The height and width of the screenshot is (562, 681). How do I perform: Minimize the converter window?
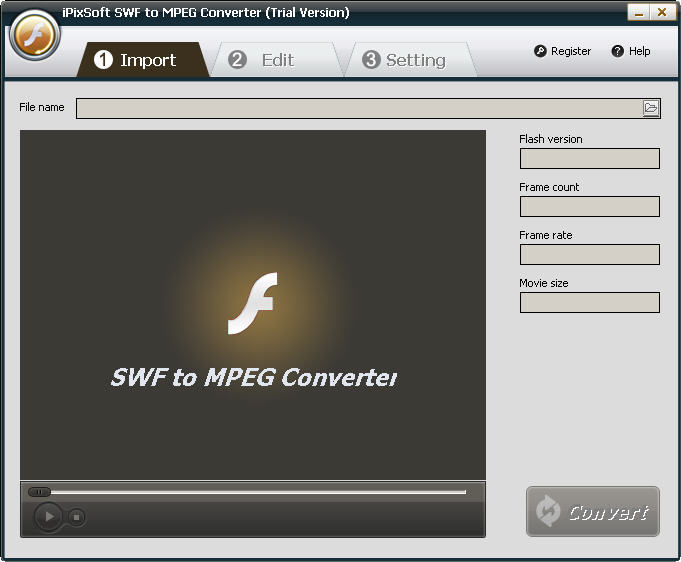638,12
